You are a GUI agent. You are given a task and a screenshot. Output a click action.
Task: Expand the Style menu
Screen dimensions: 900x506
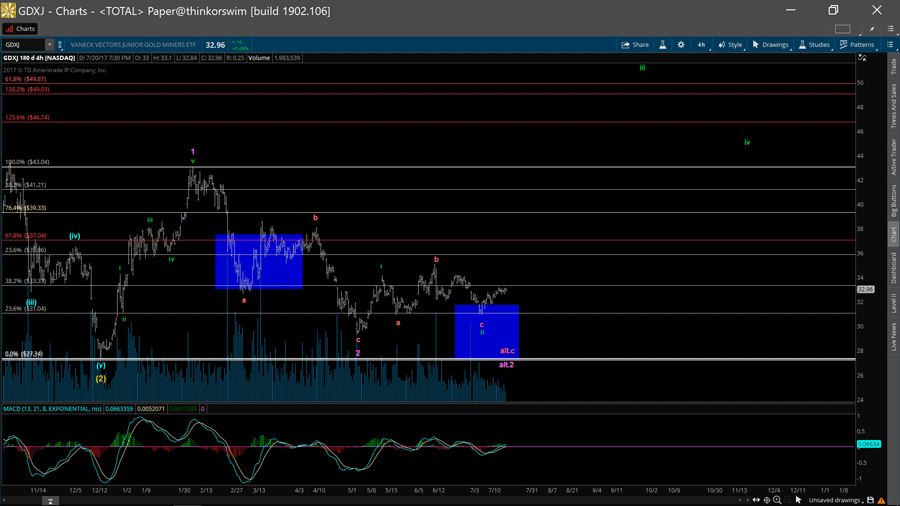pos(730,45)
